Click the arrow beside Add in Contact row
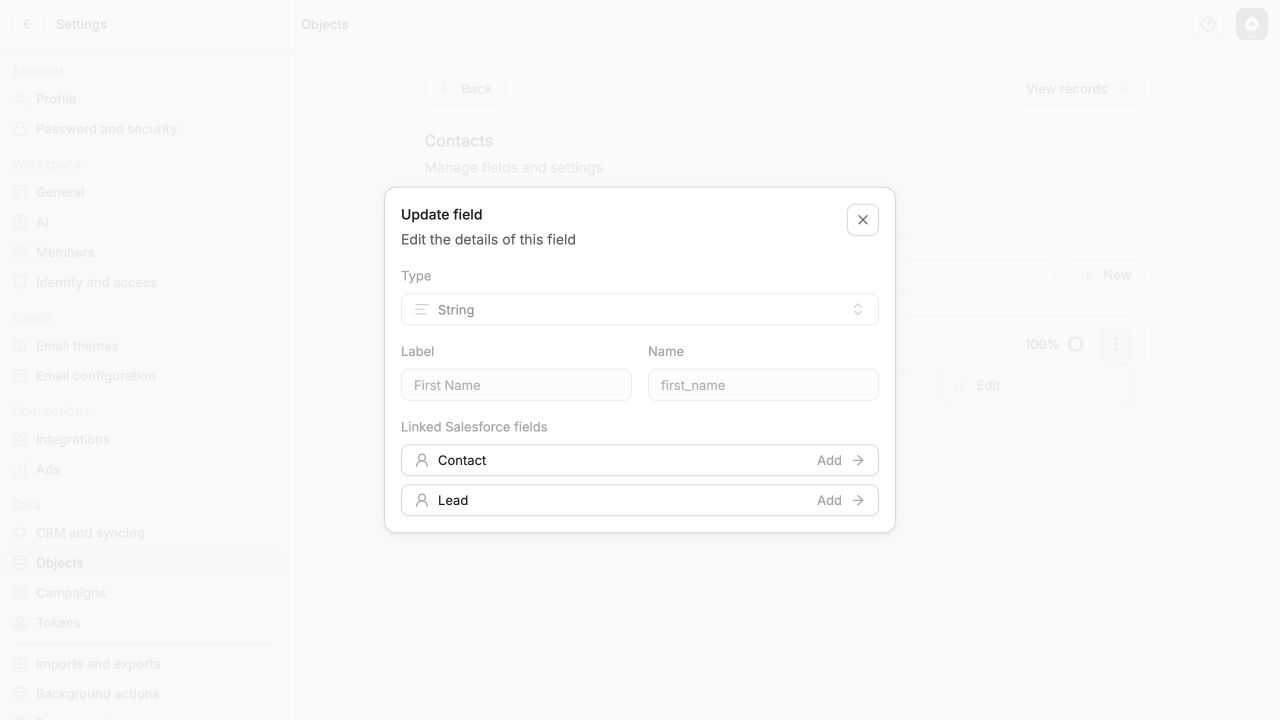1280x720 pixels. click(858, 460)
